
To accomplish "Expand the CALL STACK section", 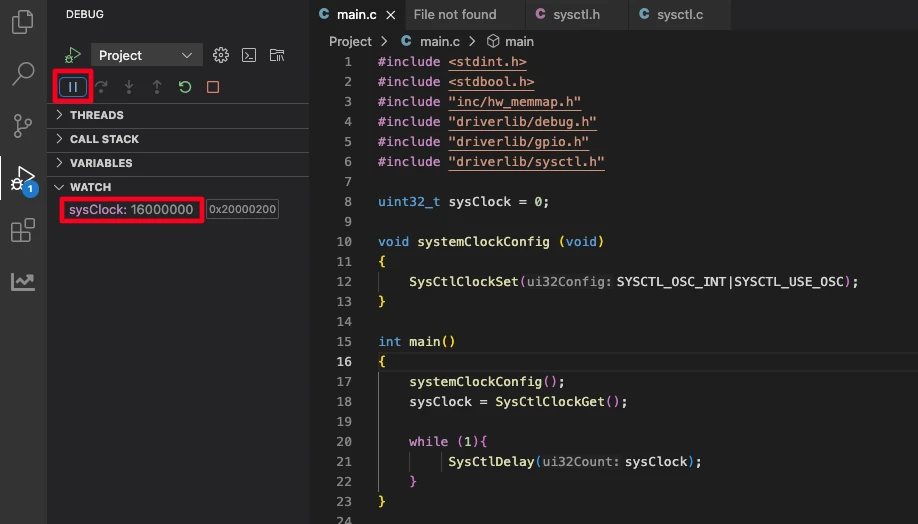I will click(104, 139).
